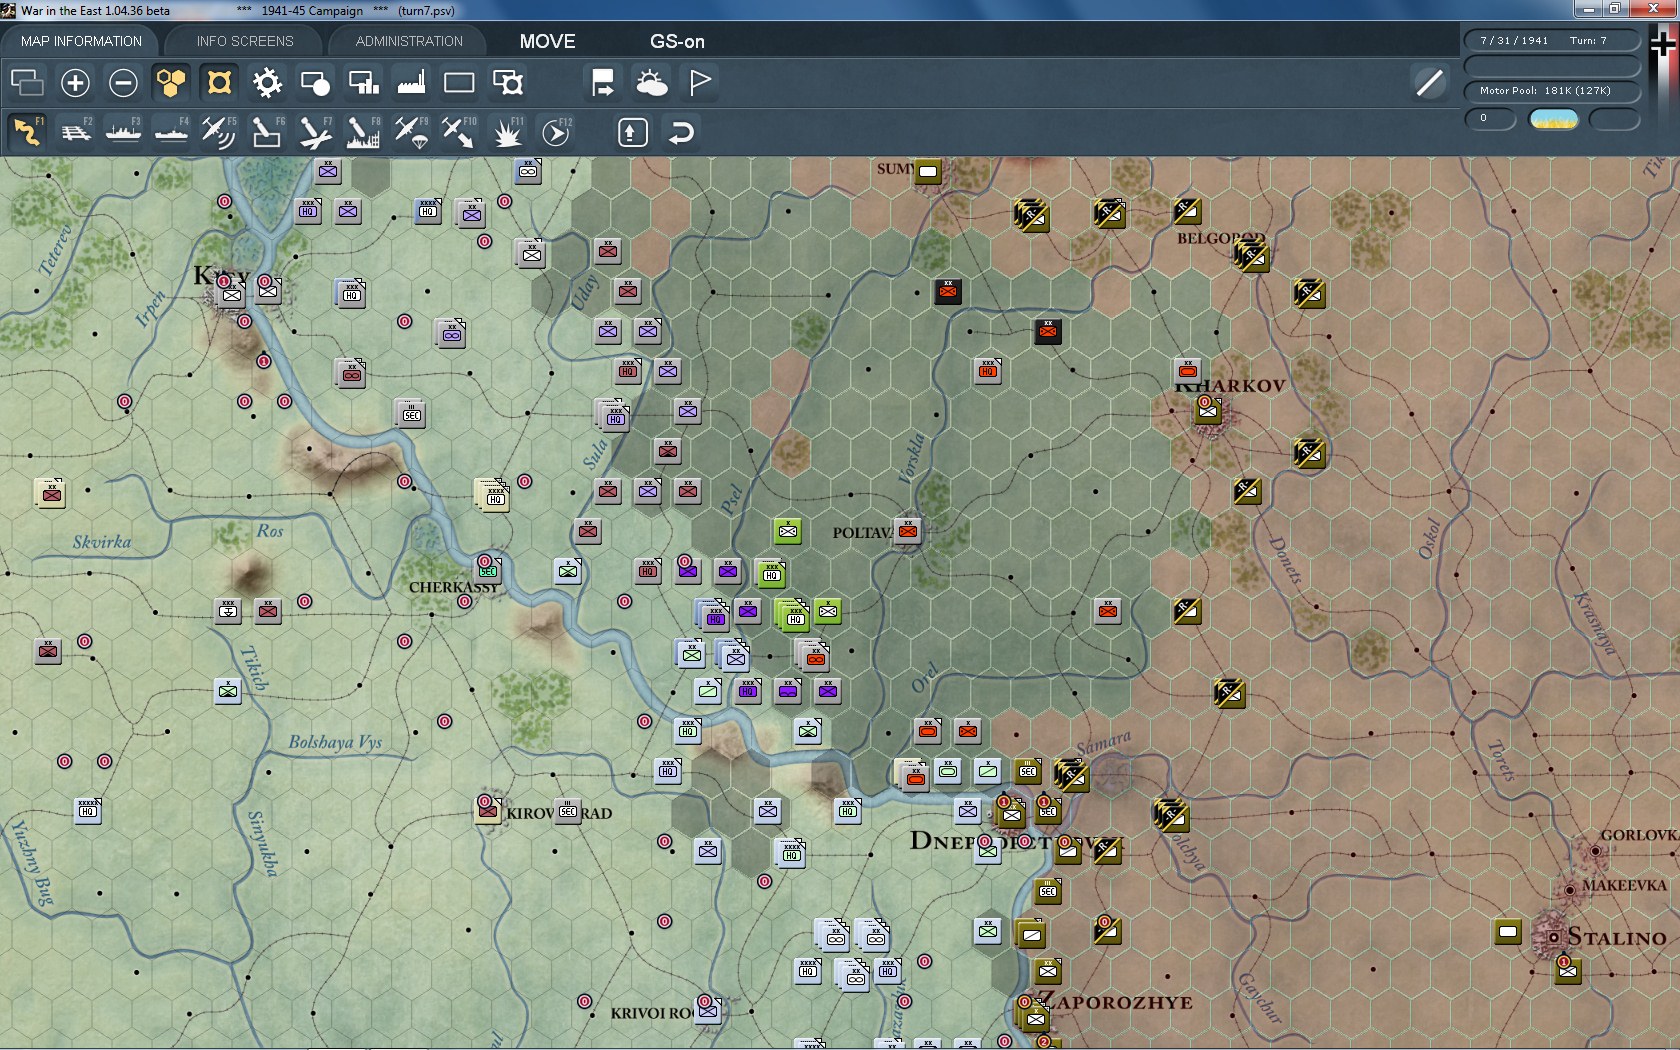Viewport: 1680px width, 1050px height.
Task: Click the date and Turn 7 display
Action: (x=1552, y=40)
